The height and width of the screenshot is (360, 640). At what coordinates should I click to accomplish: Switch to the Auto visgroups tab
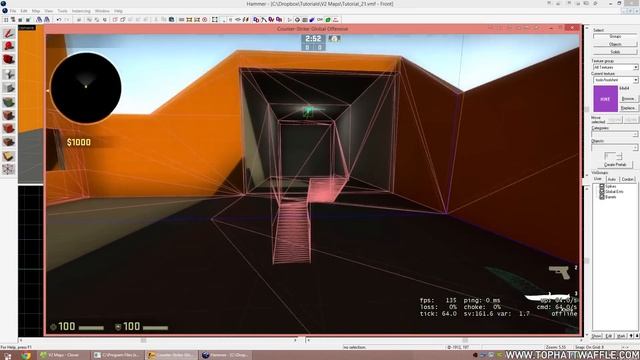pos(612,179)
